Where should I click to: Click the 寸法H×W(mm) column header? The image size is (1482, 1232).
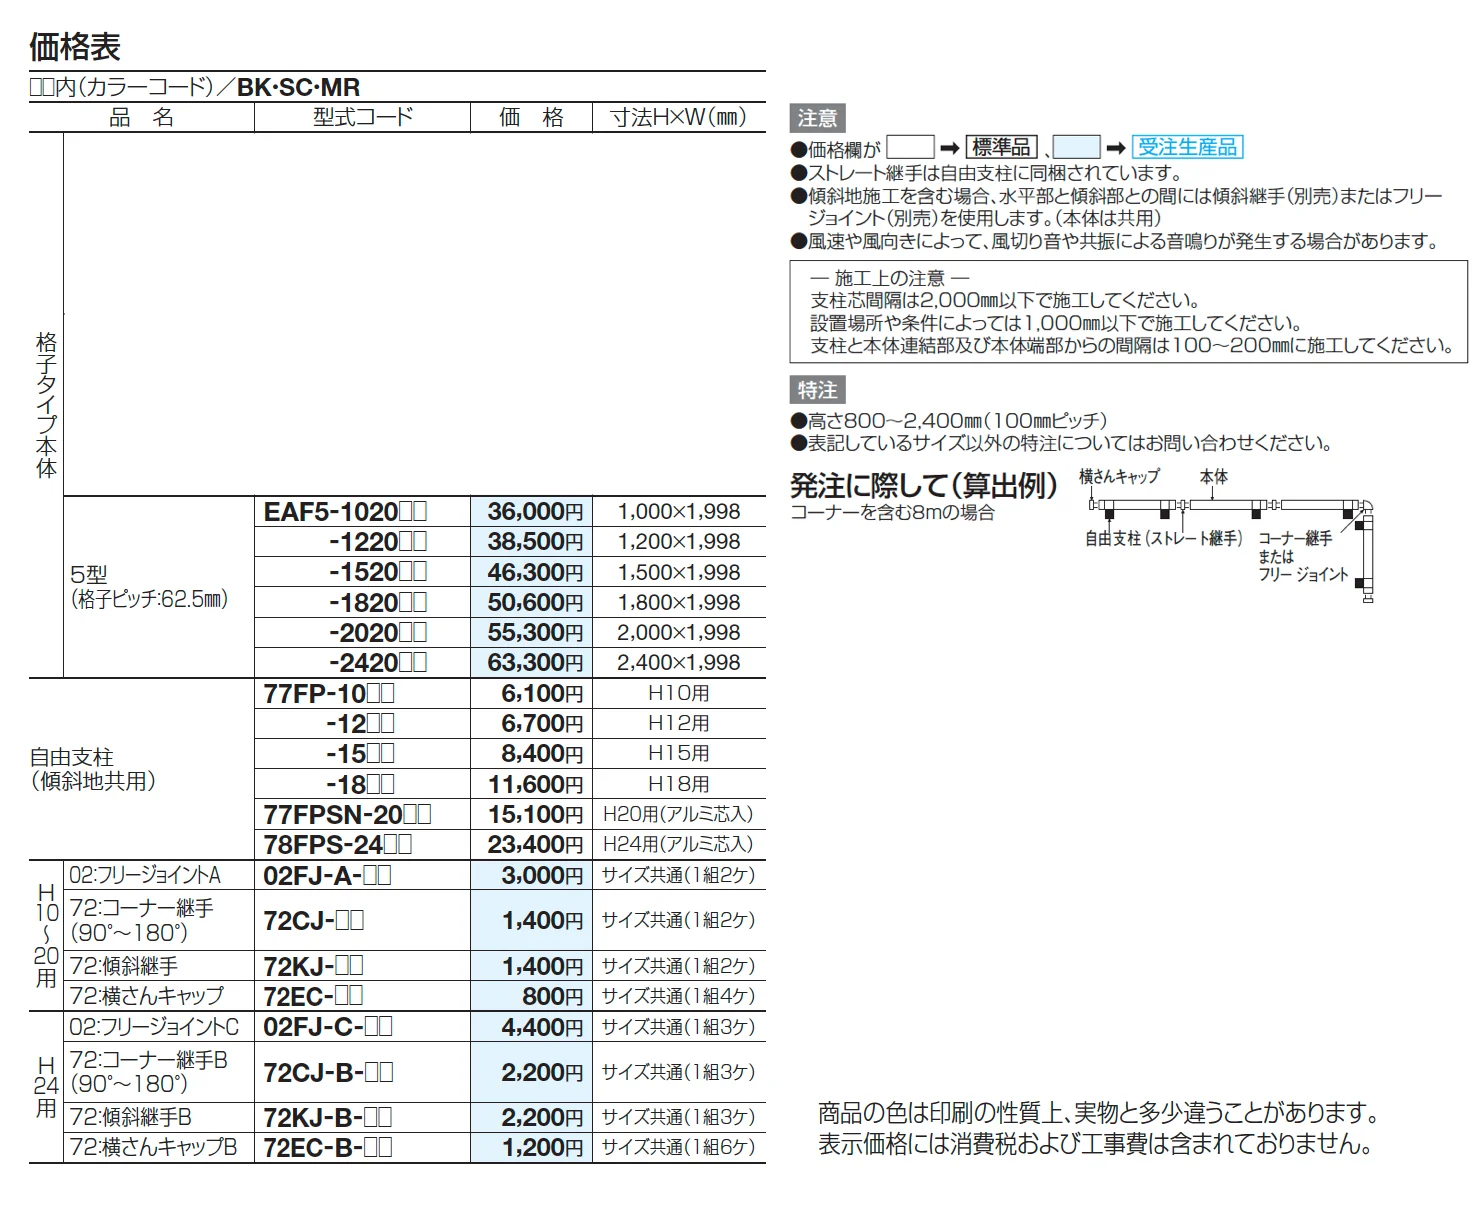point(680,118)
